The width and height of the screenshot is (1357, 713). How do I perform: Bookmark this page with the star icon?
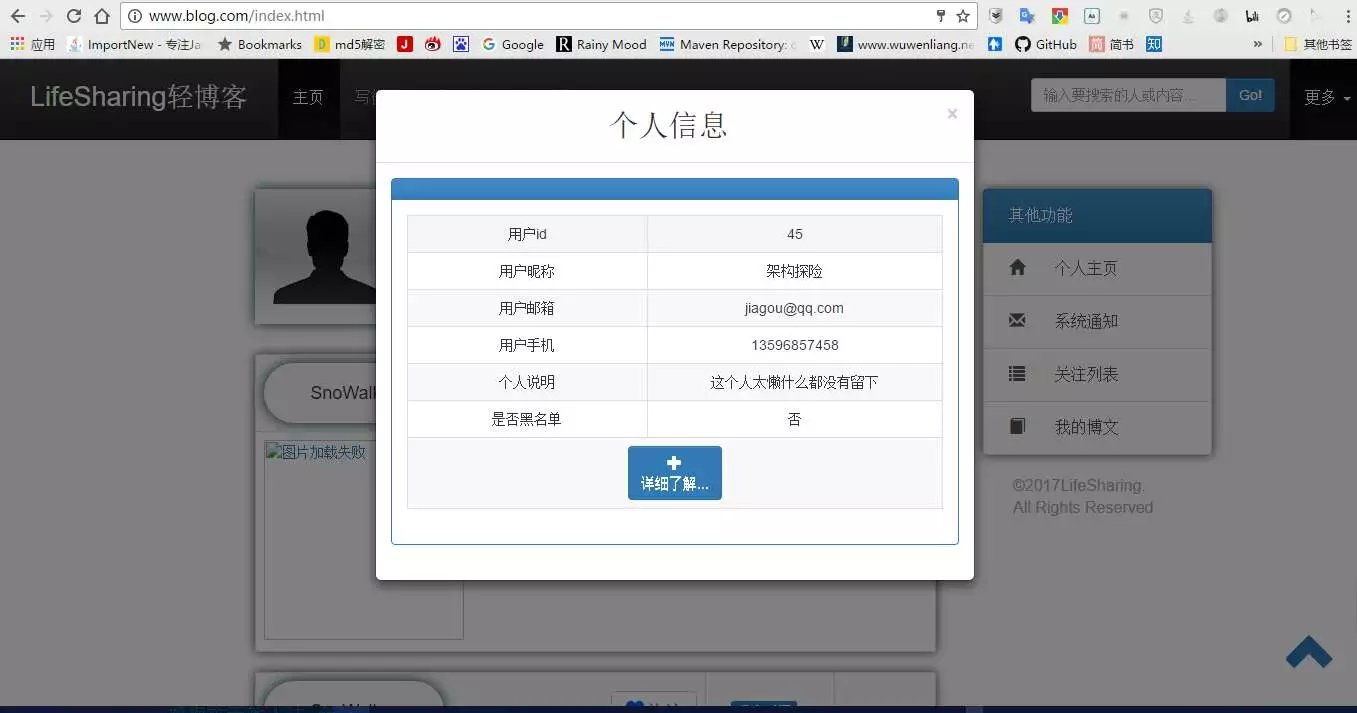click(963, 16)
